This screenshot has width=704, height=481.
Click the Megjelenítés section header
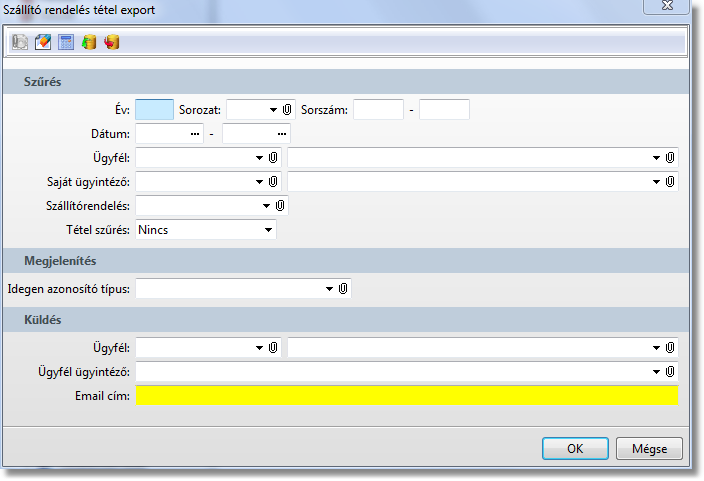pos(346,260)
